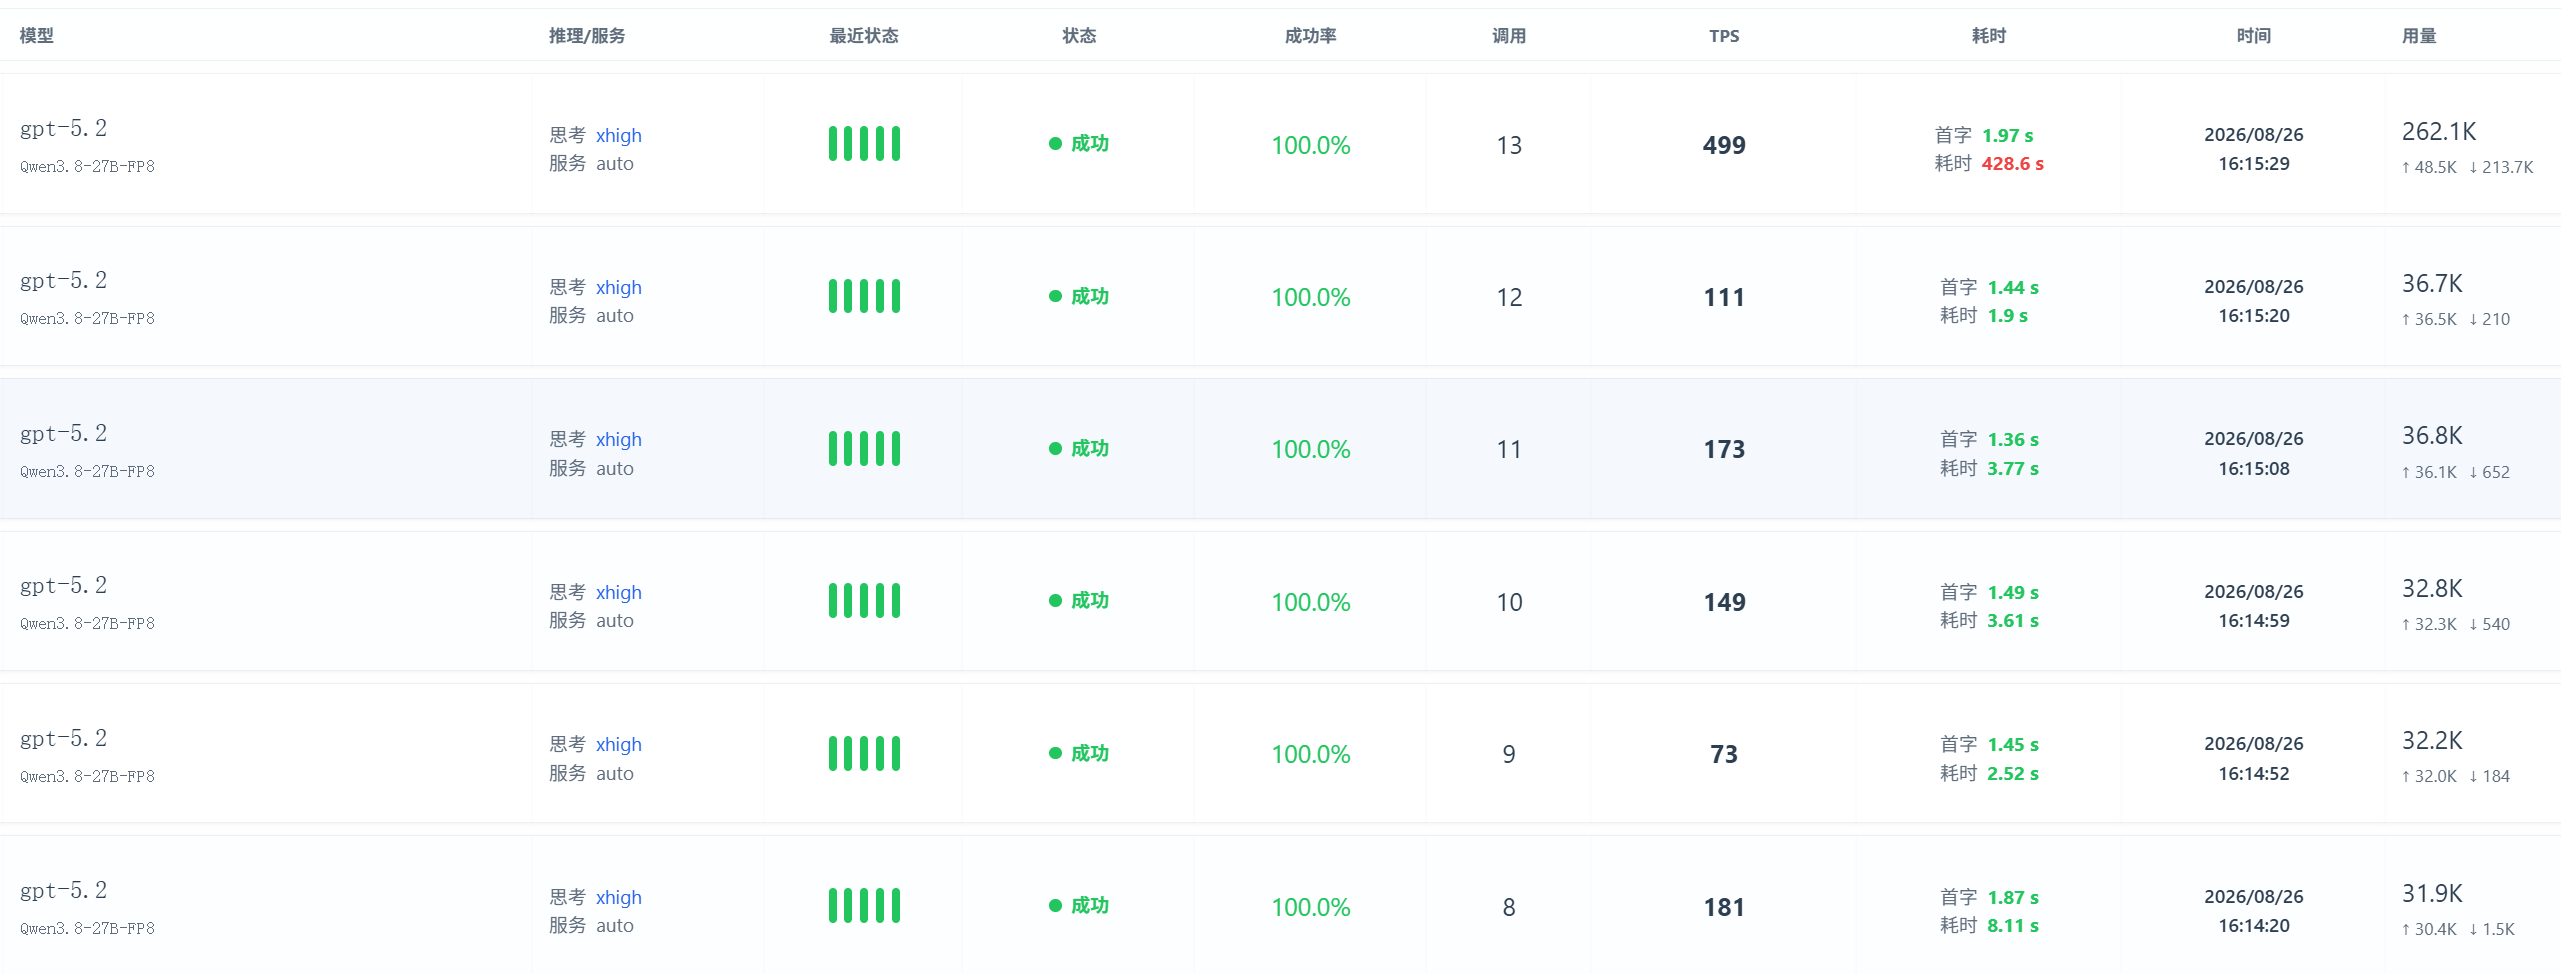This screenshot has width=2561, height=974.
Task: Sort by the 模型 column header
Action: (37, 36)
